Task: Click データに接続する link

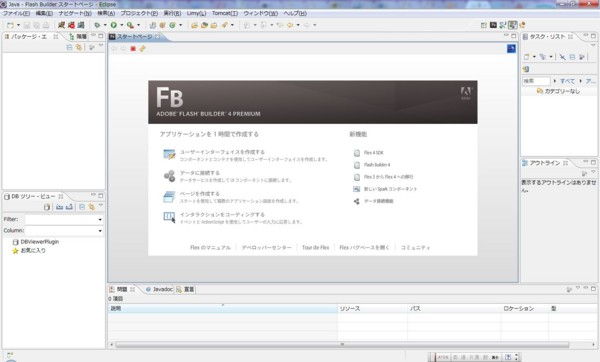Action: (200, 173)
